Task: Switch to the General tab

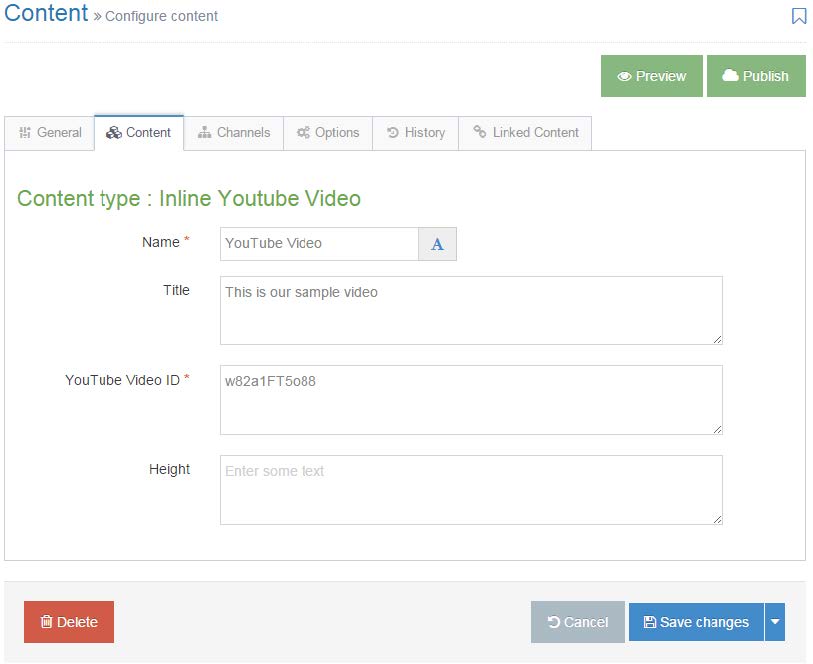Action: (50, 133)
